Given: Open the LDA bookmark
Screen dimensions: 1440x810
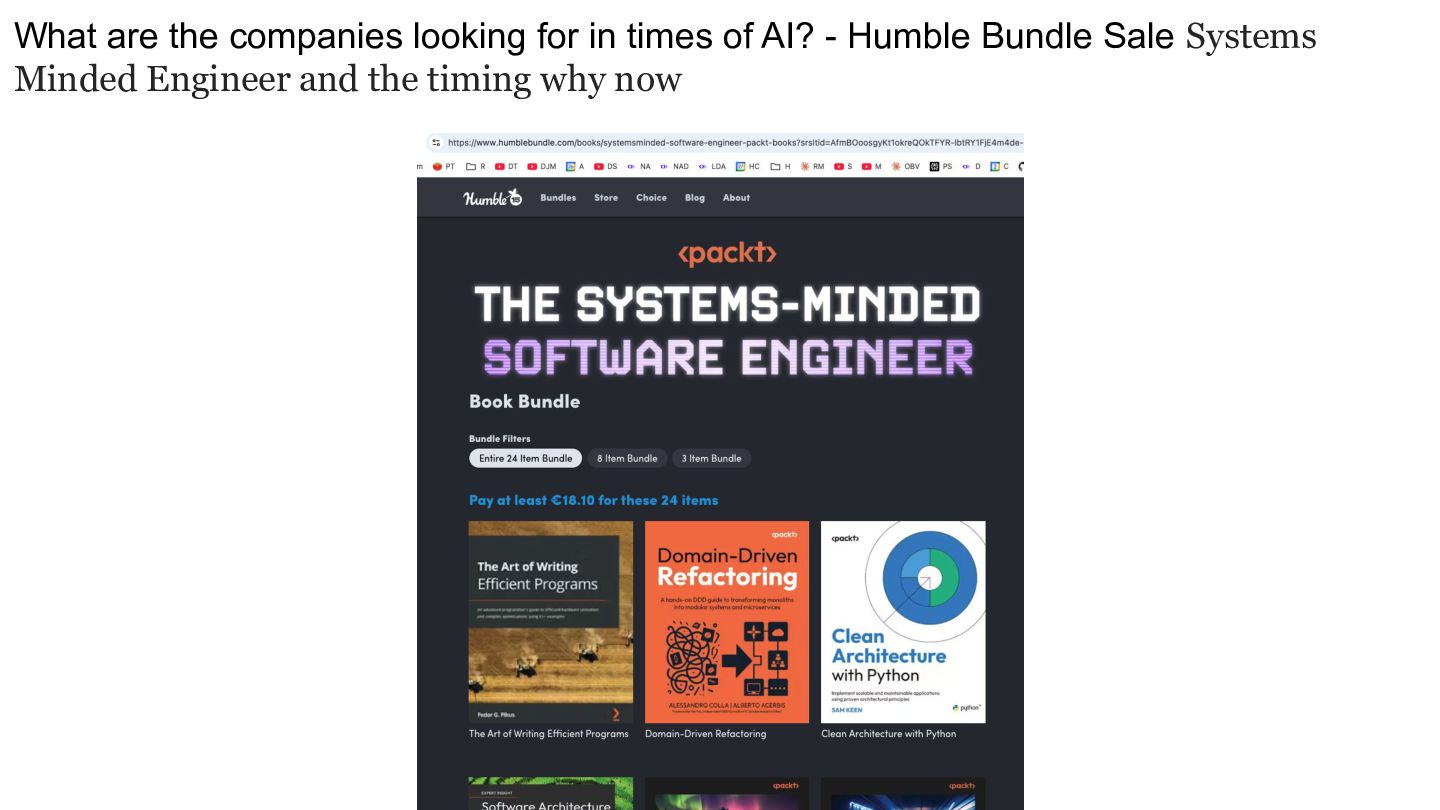Looking at the screenshot, I should coord(712,167).
